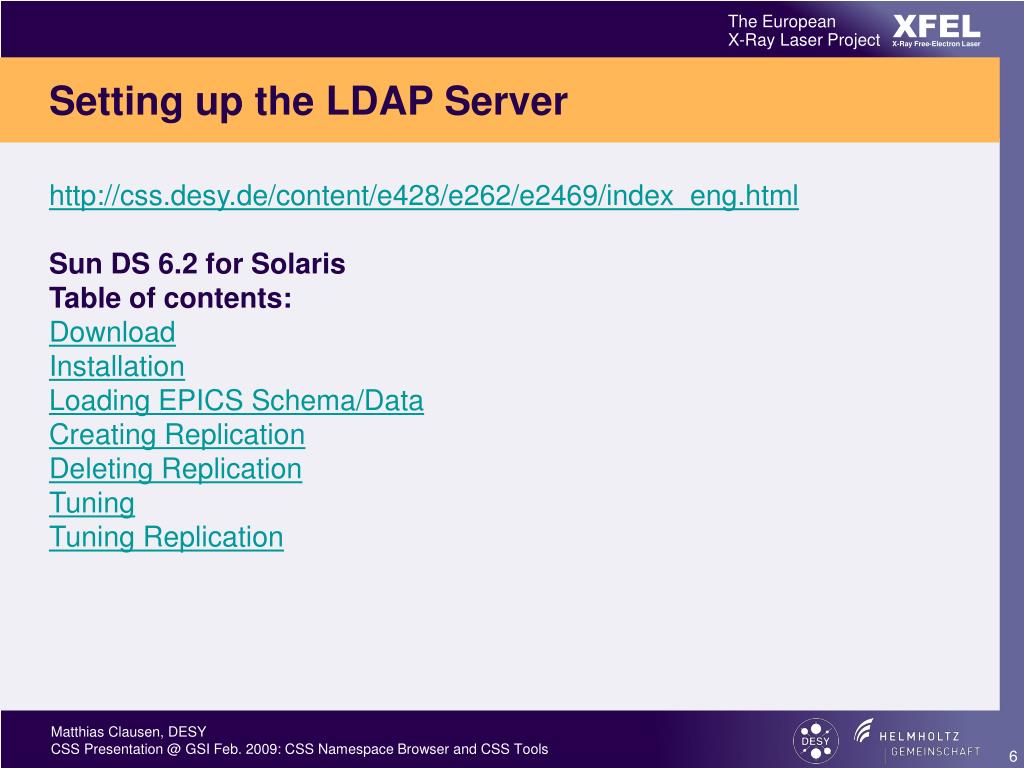The width and height of the screenshot is (1024, 768).
Task: Click the DESY circular logo
Action: point(815,741)
